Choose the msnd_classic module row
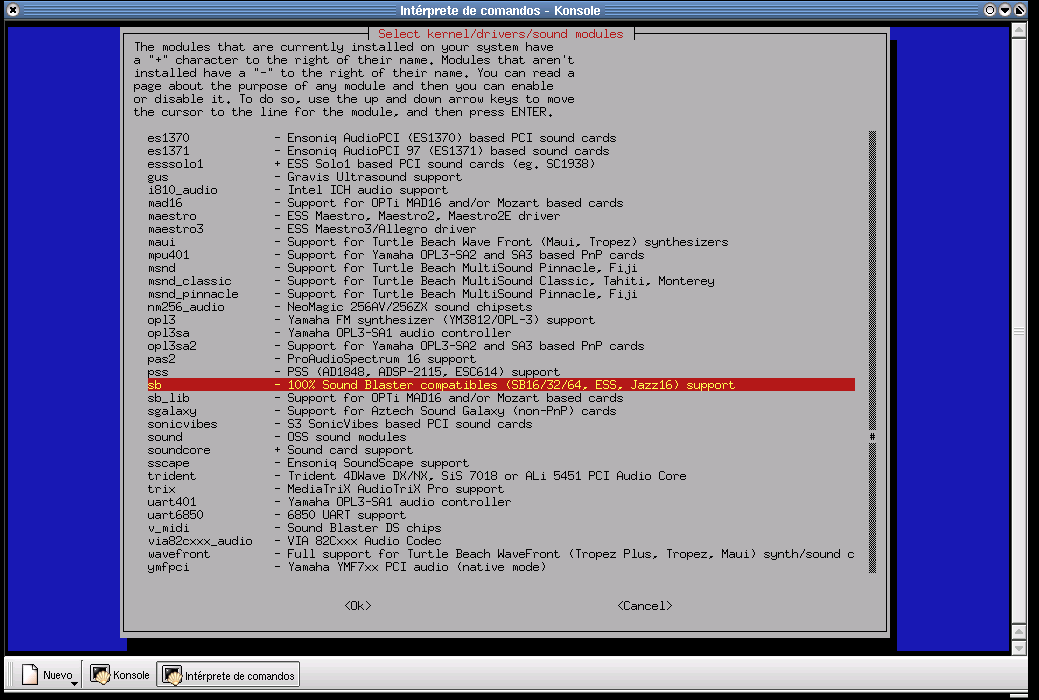 click(501, 281)
